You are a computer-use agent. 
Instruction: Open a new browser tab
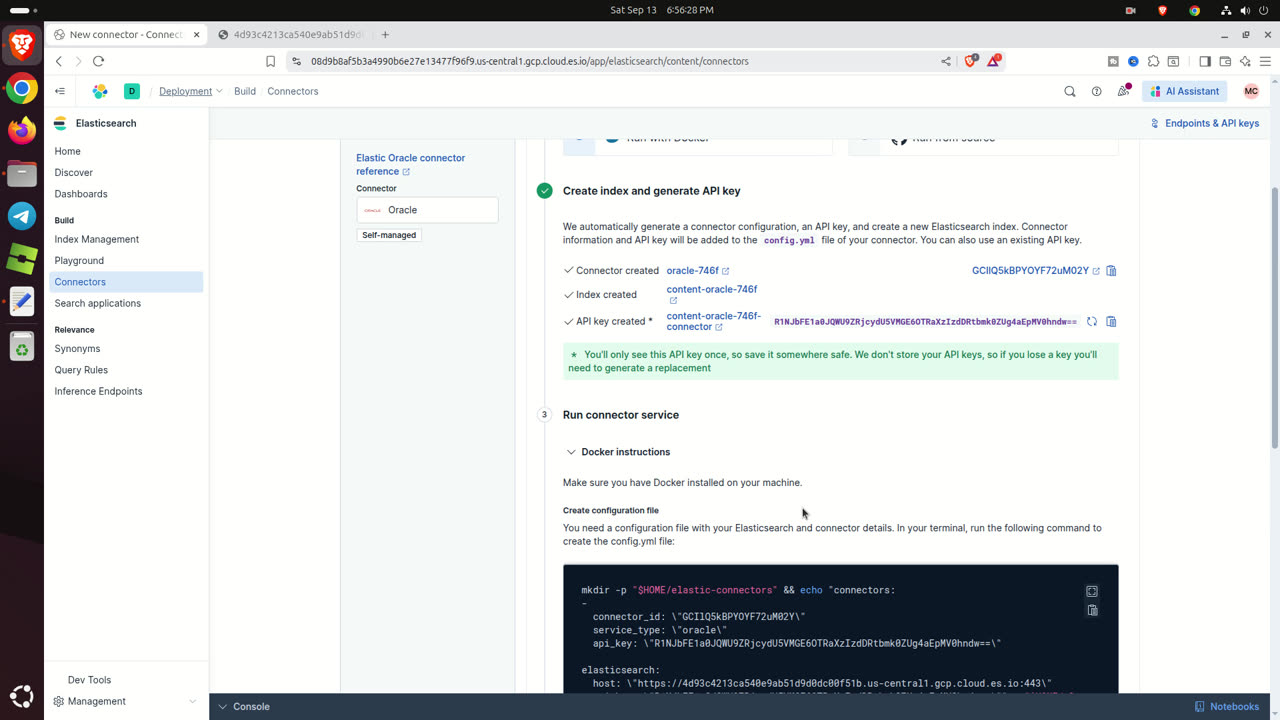click(385, 34)
